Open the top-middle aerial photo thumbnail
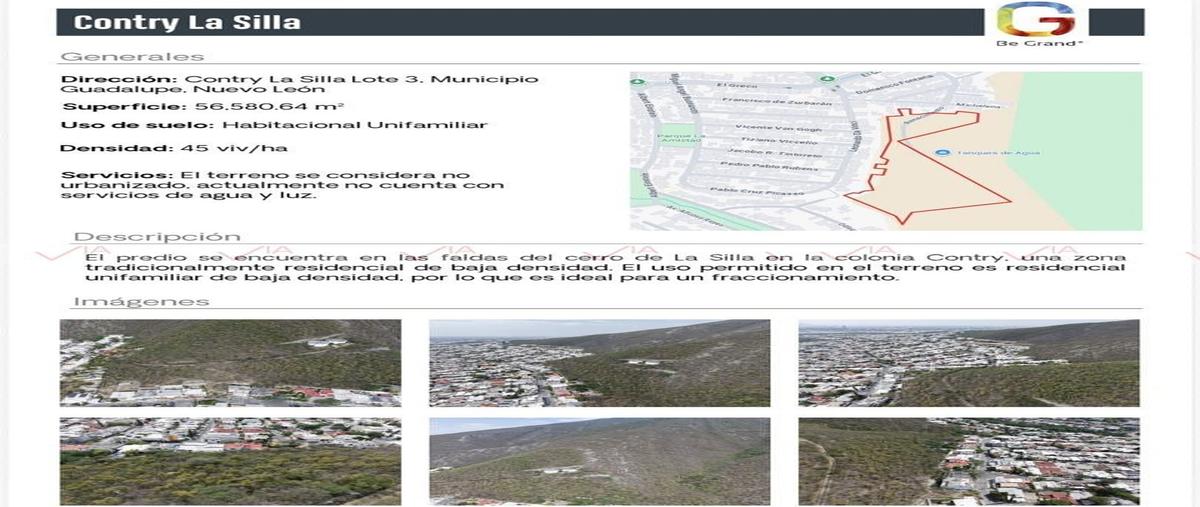1200x507 pixels. tap(599, 362)
